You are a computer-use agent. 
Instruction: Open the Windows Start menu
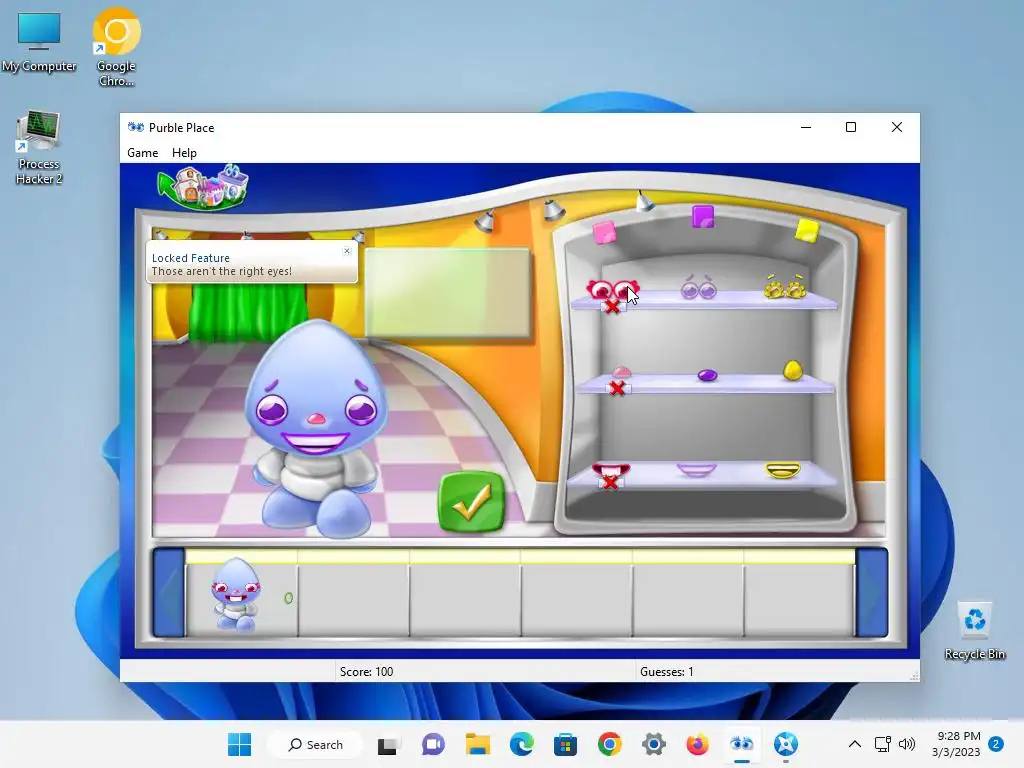239,744
